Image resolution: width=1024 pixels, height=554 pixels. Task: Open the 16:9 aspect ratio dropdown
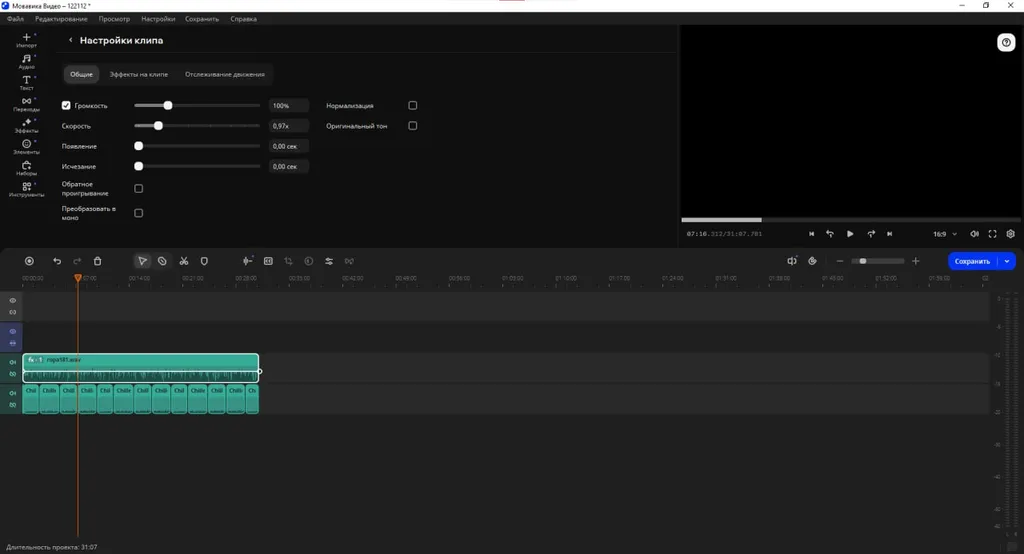click(x=944, y=234)
